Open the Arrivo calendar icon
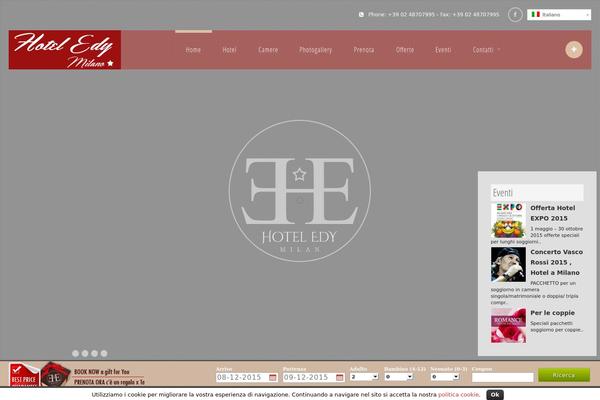The height and width of the screenshot is (400, 600). pos(272,377)
